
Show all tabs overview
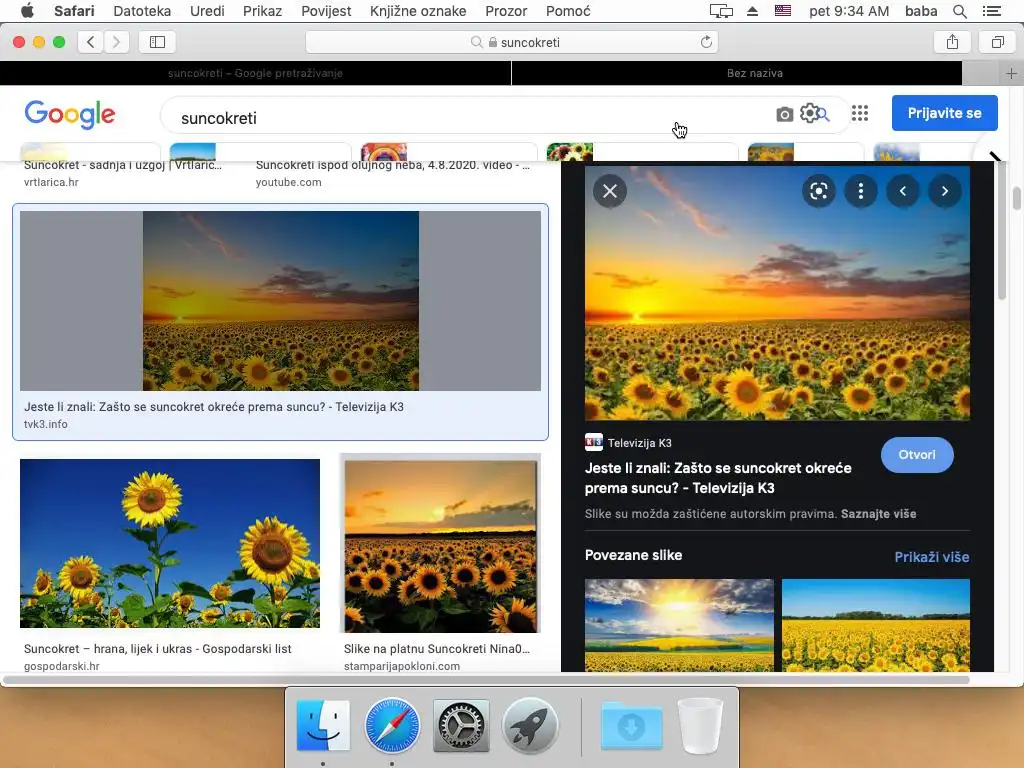997,42
